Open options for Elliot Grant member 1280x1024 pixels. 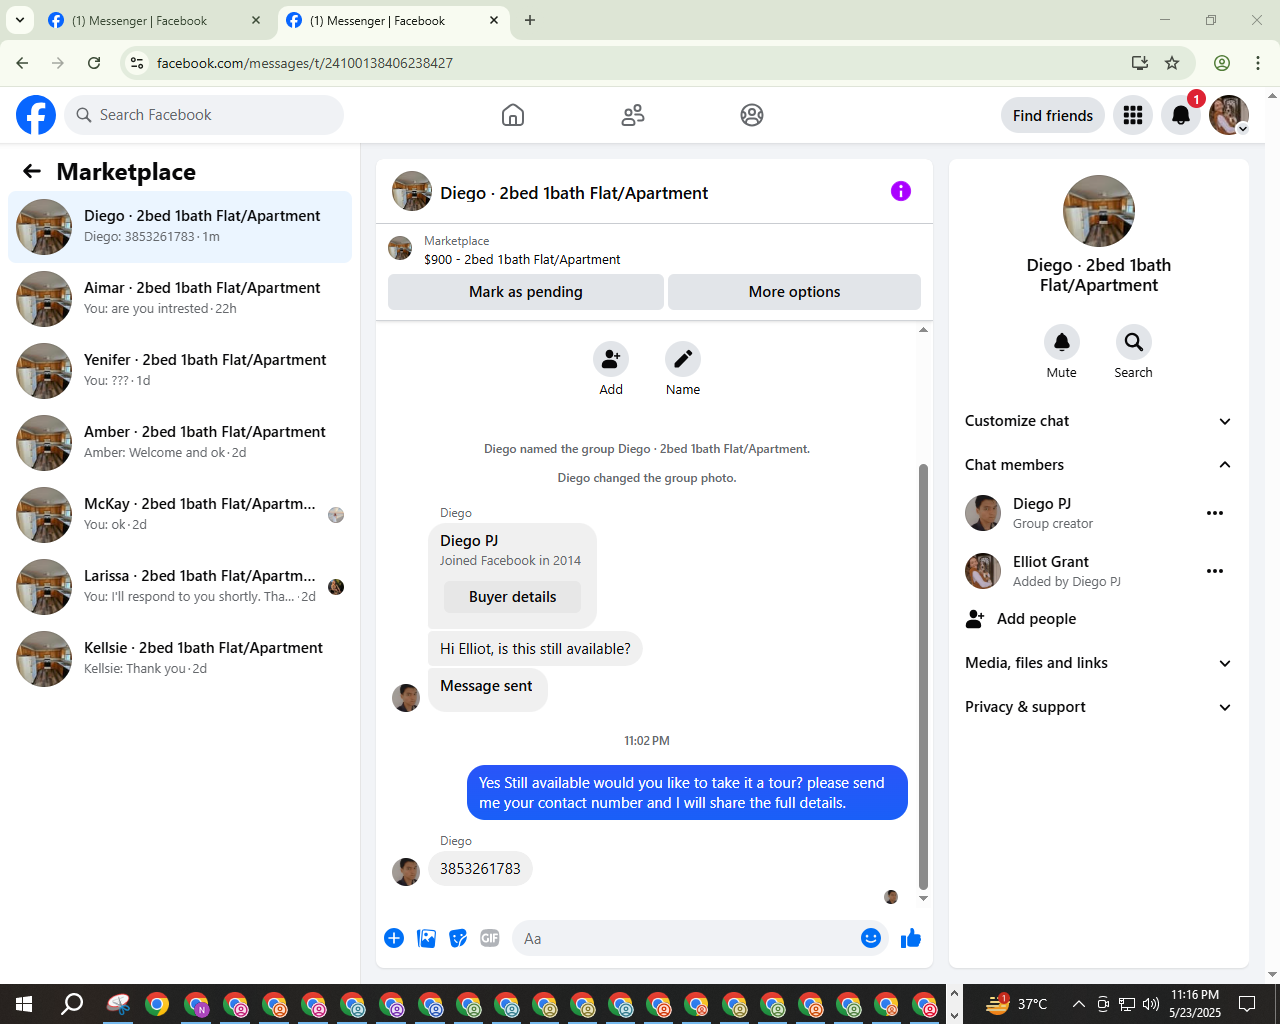tap(1215, 571)
